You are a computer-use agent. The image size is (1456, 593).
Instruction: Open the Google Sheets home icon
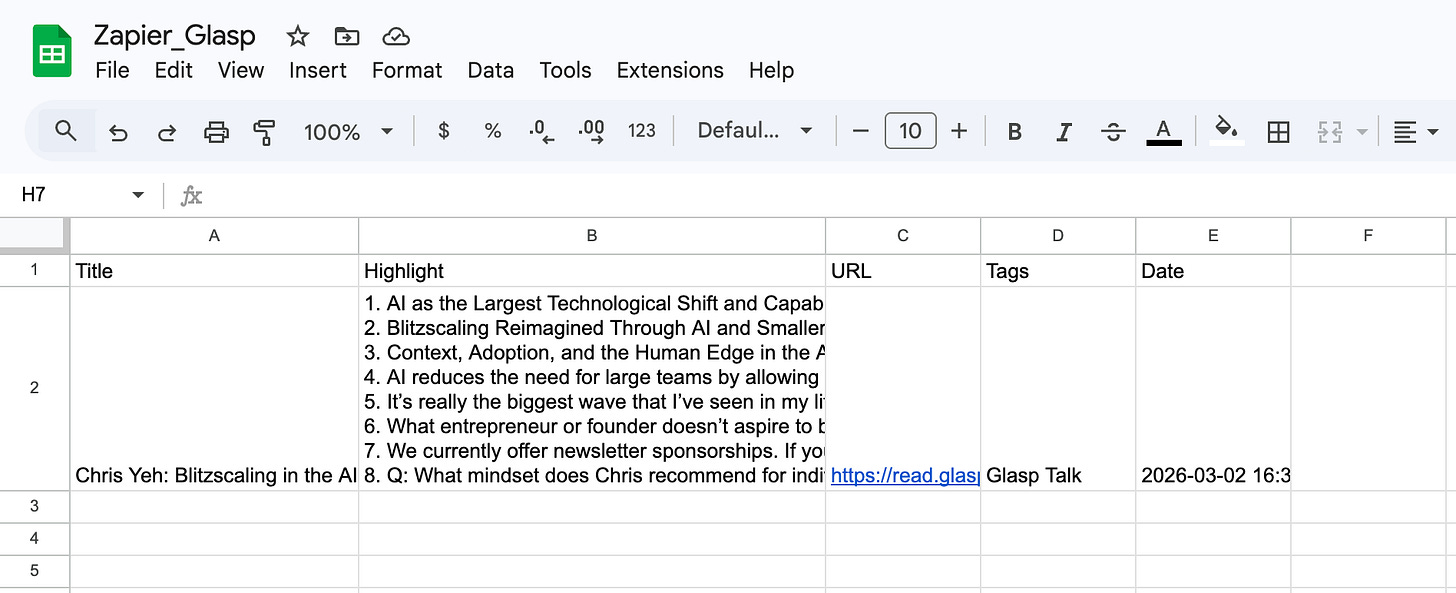52,52
